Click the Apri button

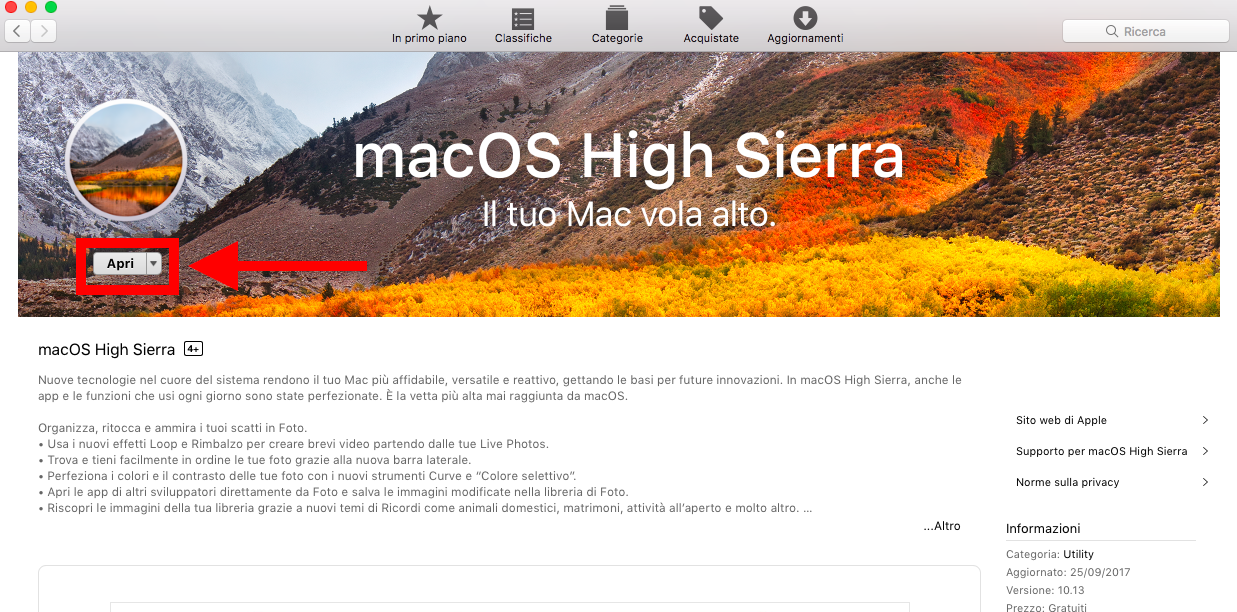pos(120,263)
